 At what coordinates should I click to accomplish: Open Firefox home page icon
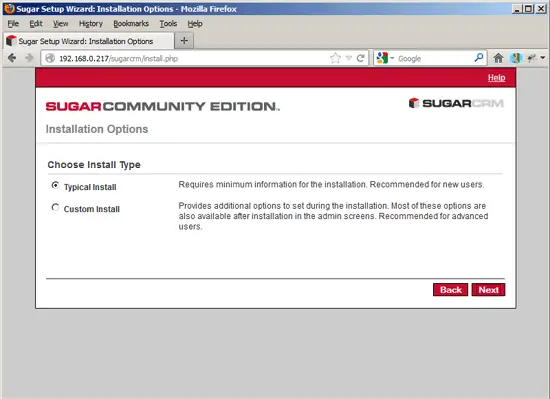tap(498, 58)
